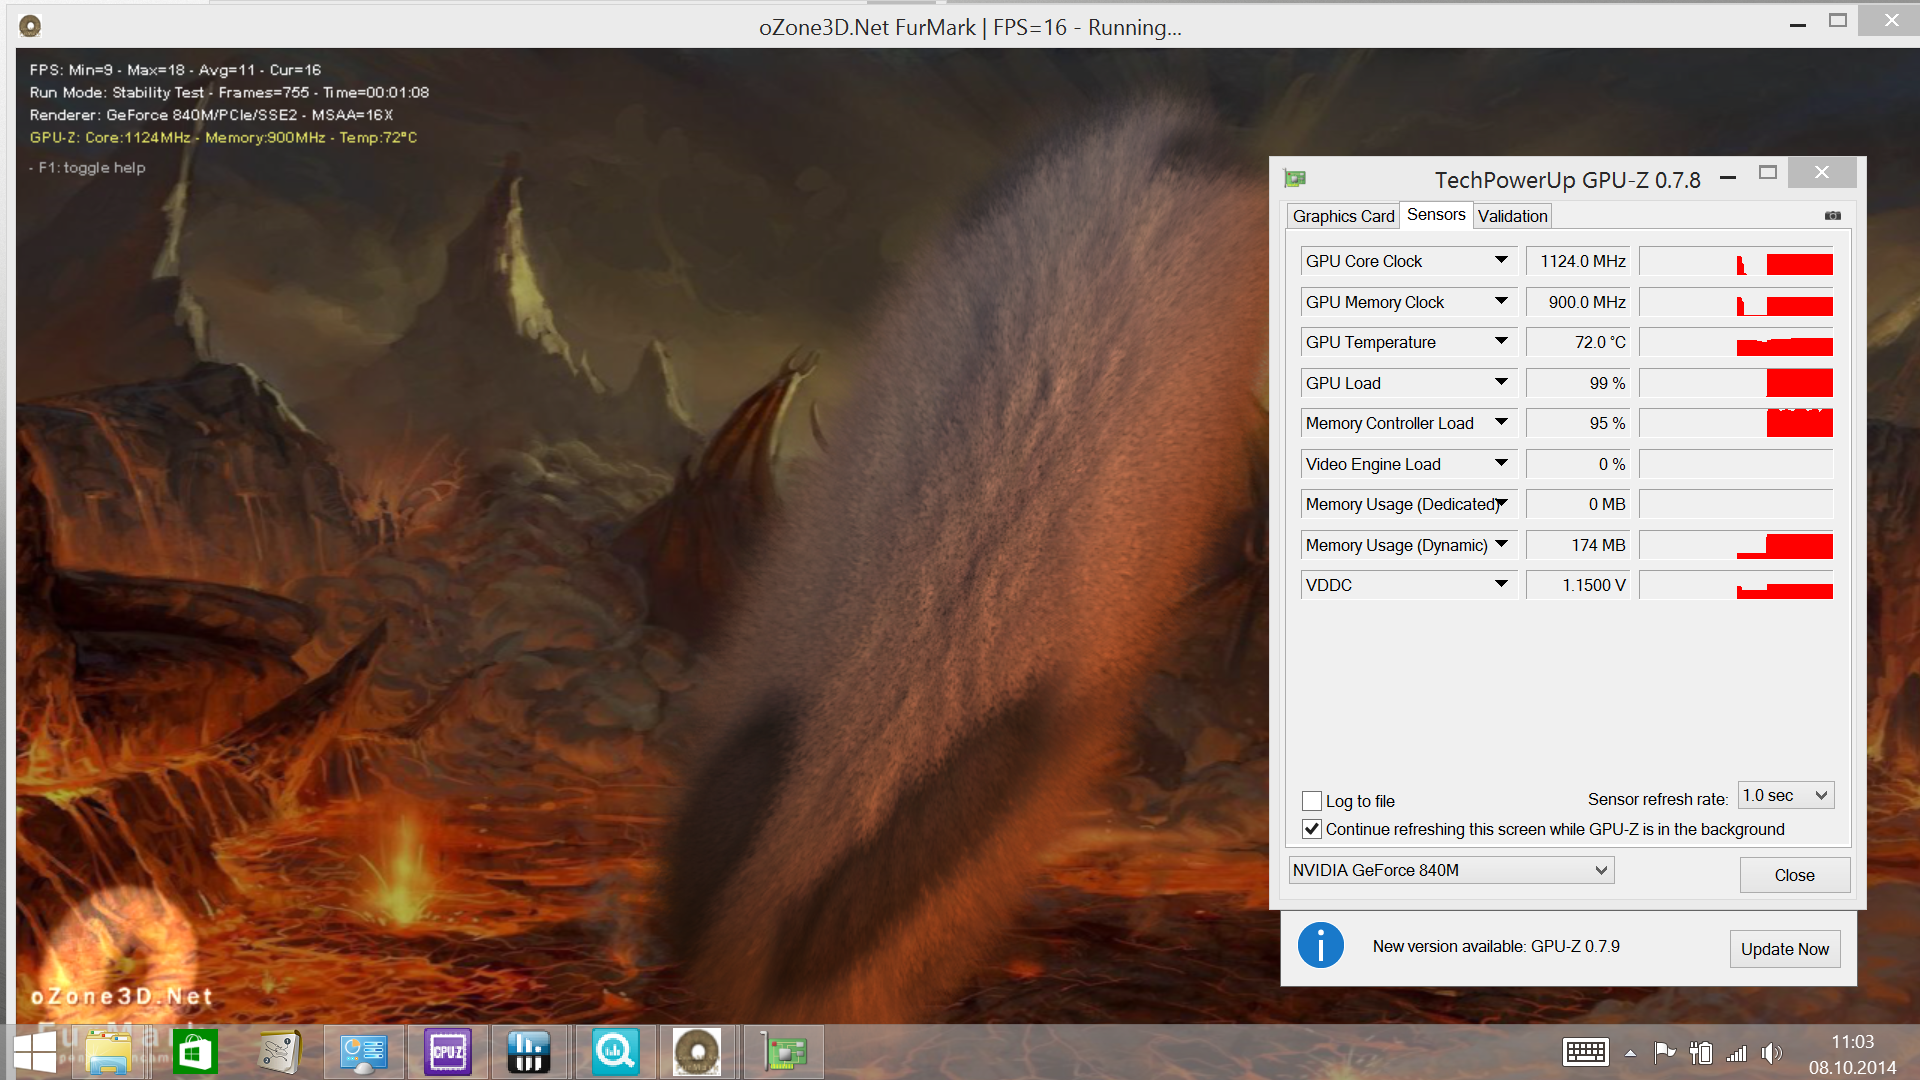Enable the Log to file checkbox

point(1312,801)
